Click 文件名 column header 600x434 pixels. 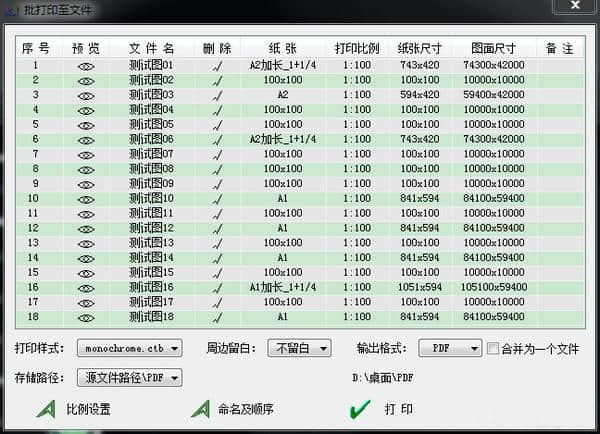(151, 48)
